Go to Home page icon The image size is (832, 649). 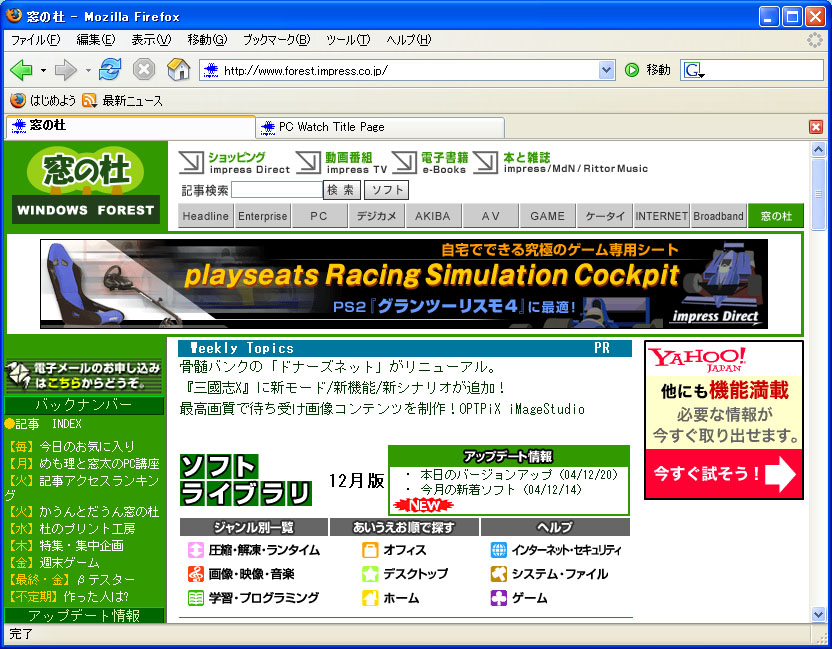click(x=178, y=70)
